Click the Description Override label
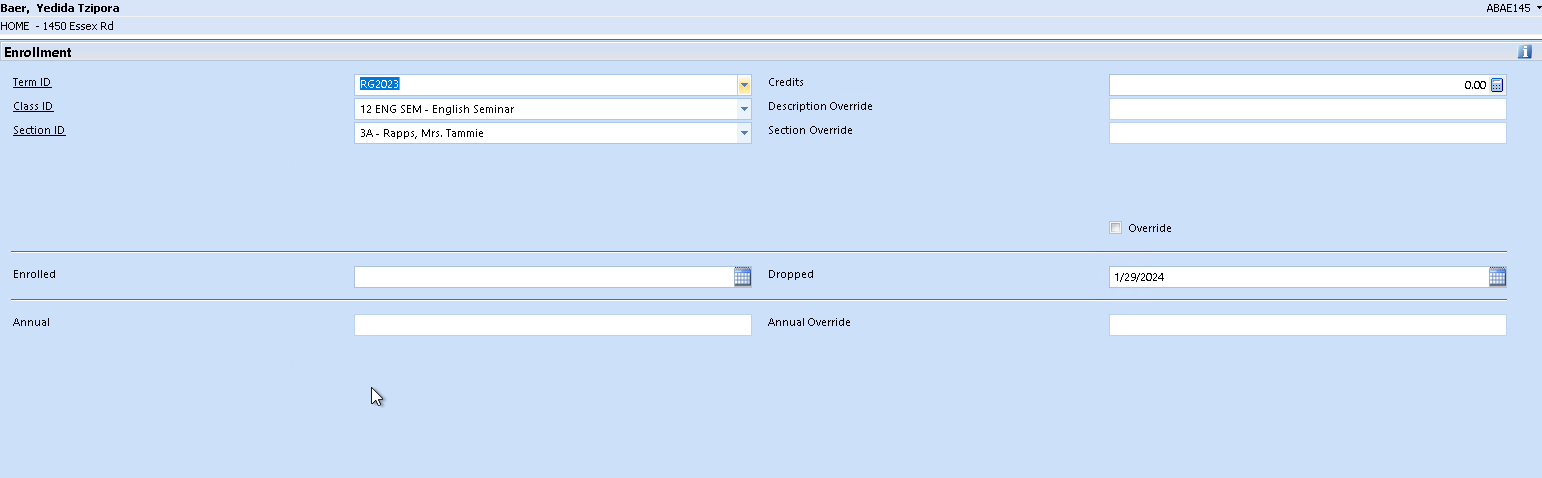The height and width of the screenshot is (478, 1542). click(820, 106)
